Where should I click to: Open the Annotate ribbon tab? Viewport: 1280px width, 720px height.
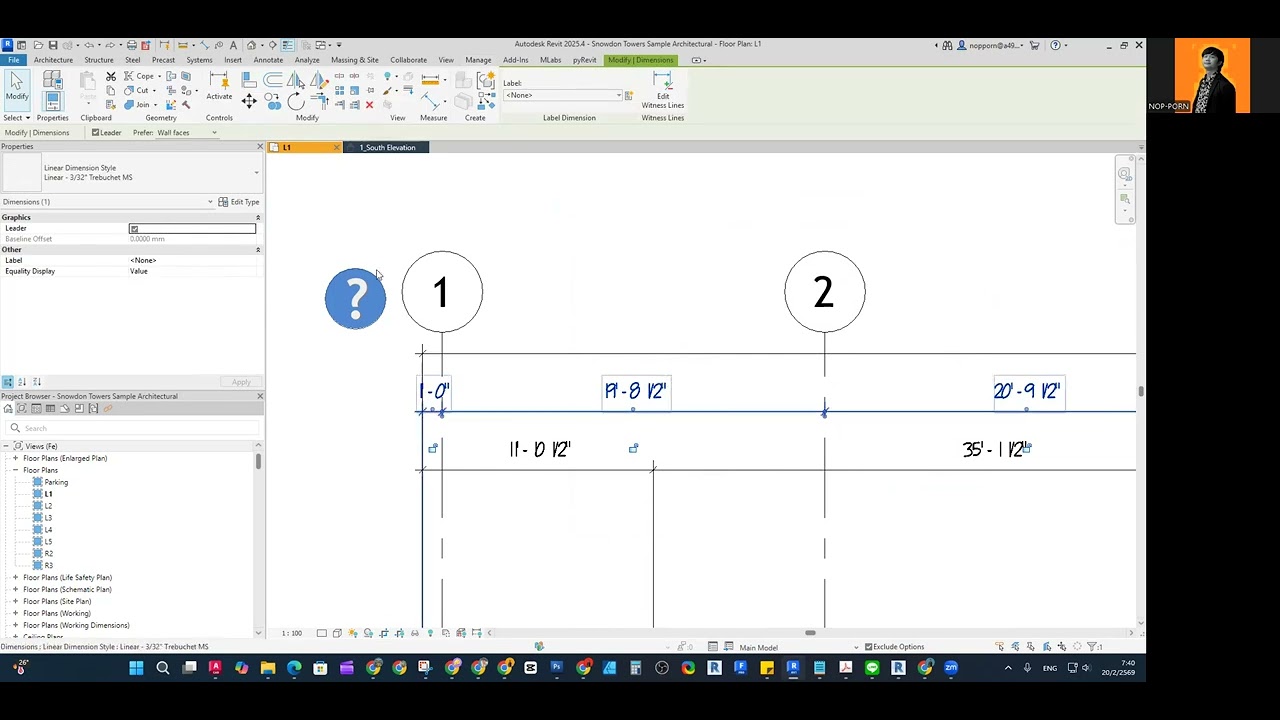point(268,60)
